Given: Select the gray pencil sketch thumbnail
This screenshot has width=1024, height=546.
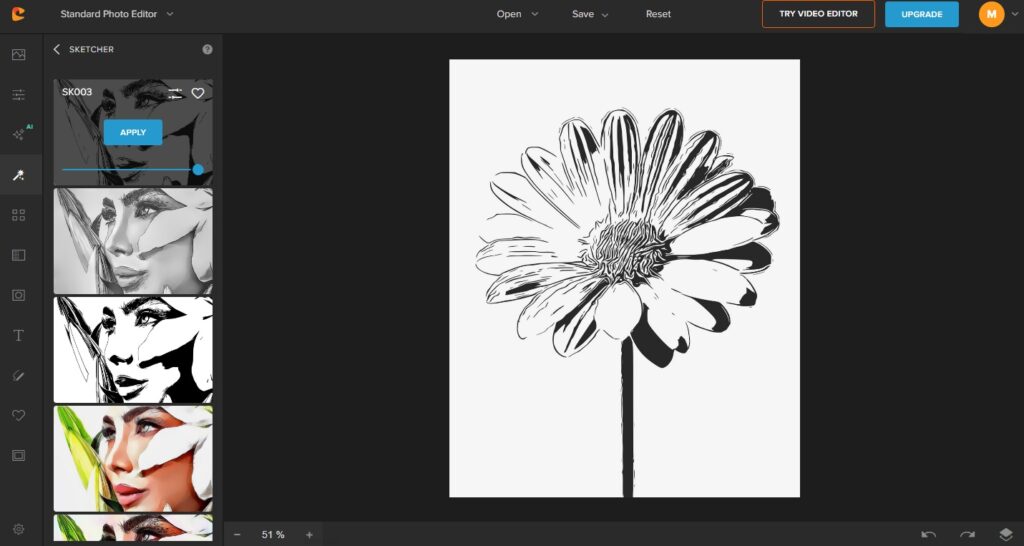Looking at the screenshot, I should 133,241.
